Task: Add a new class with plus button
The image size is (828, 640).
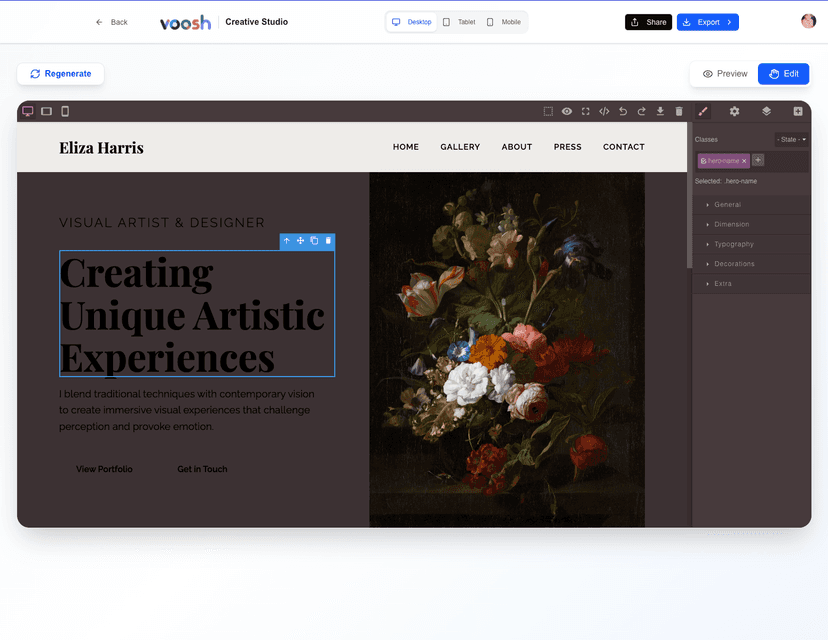Action: (758, 160)
